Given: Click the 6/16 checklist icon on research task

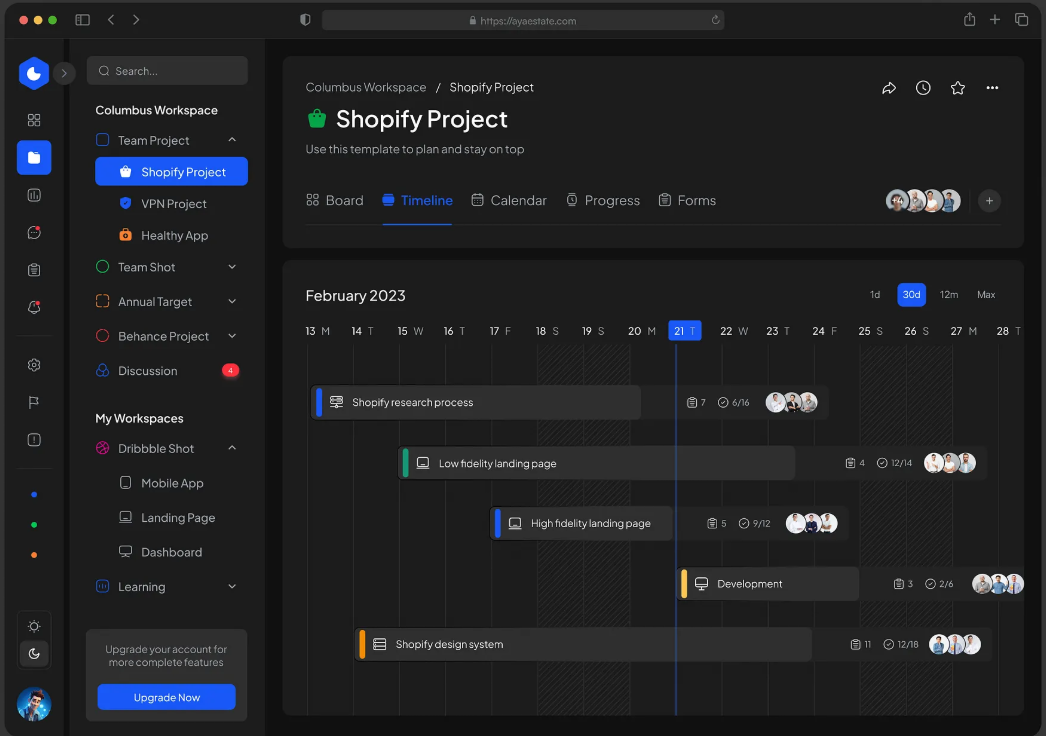Looking at the screenshot, I should tap(723, 403).
